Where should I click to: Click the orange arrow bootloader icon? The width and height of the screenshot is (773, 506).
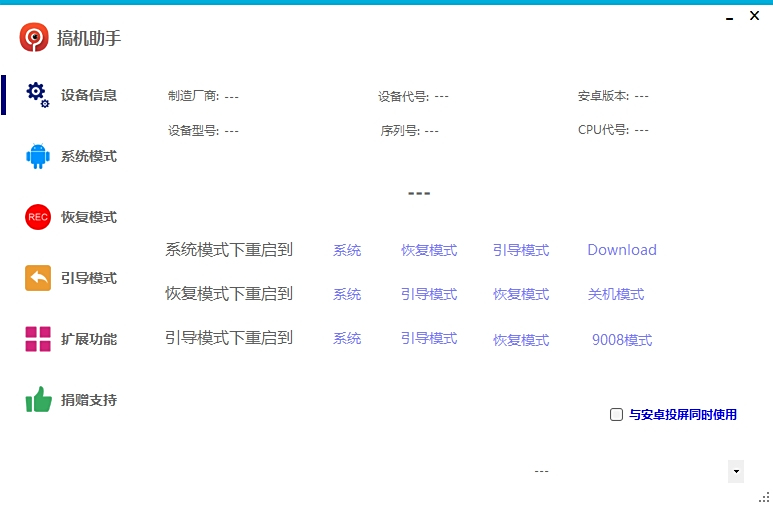point(38,278)
